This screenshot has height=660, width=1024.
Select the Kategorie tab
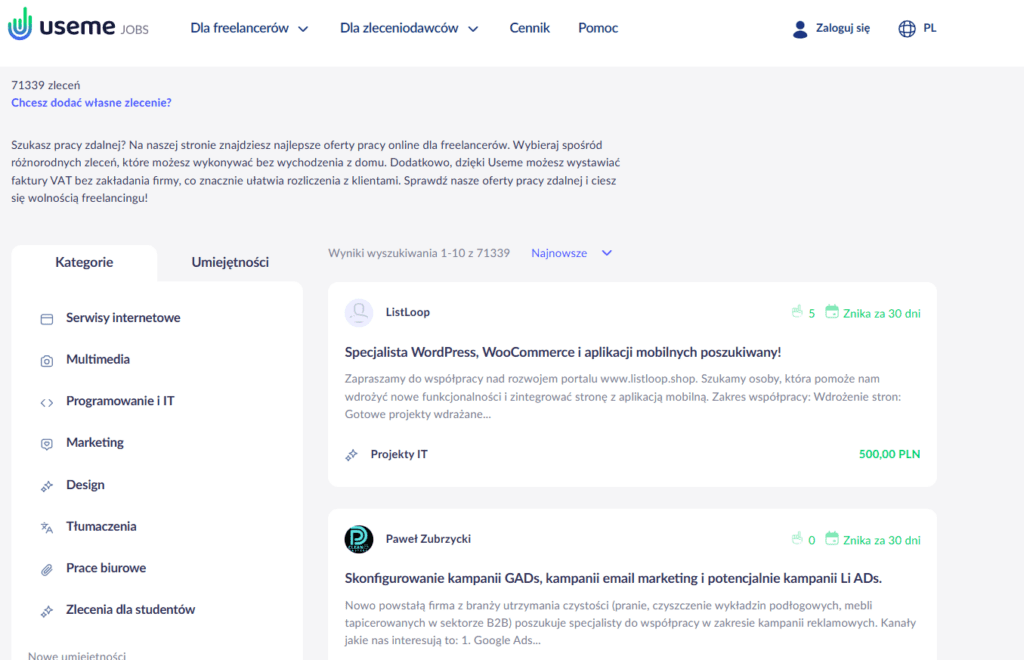point(84,263)
